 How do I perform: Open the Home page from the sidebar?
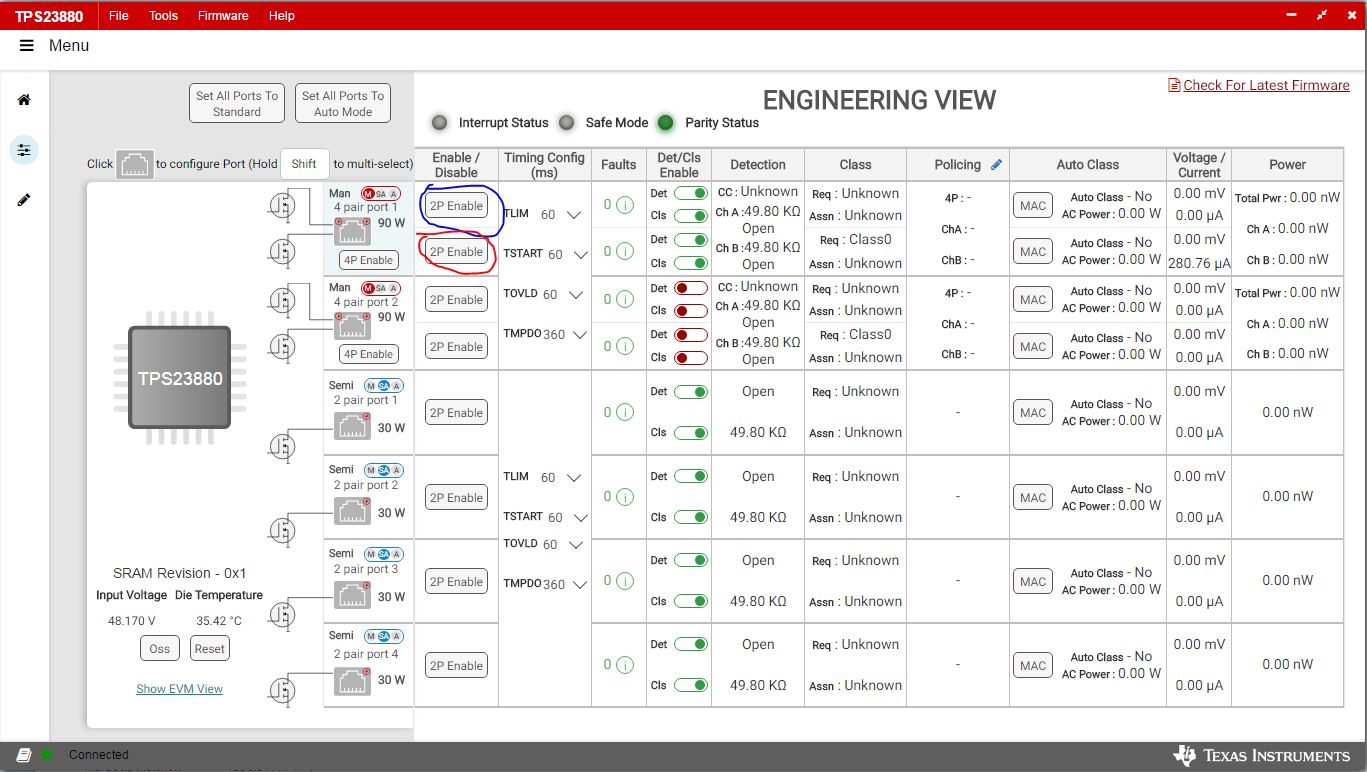tap(24, 100)
